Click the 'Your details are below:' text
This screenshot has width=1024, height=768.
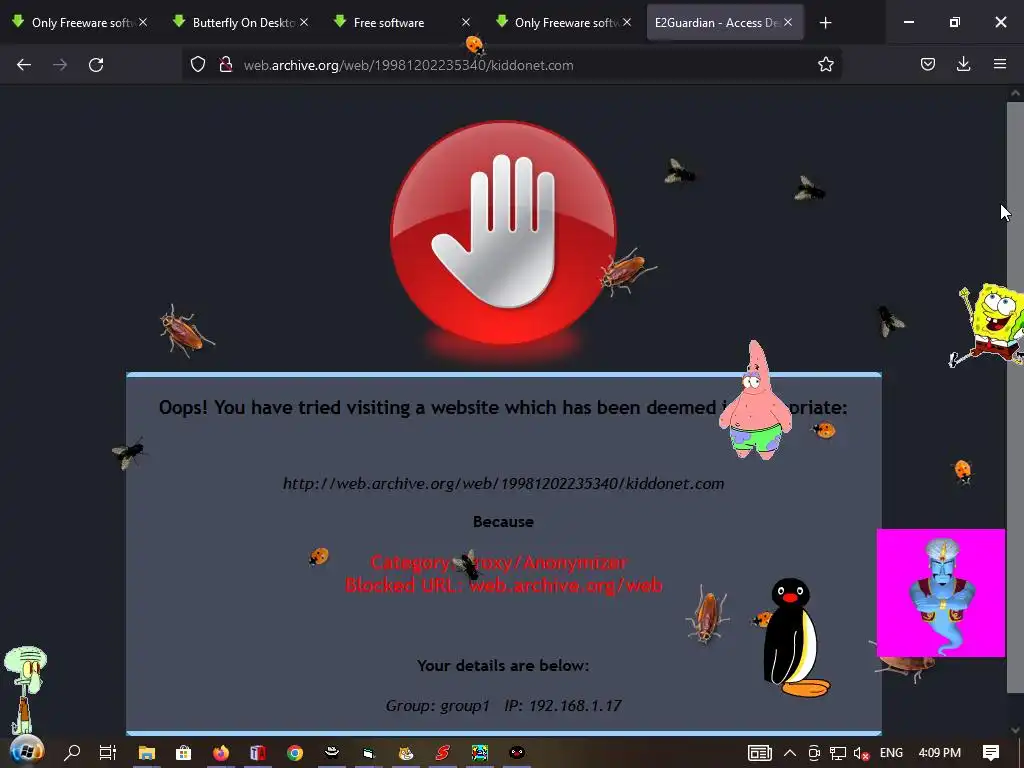point(503,665)
